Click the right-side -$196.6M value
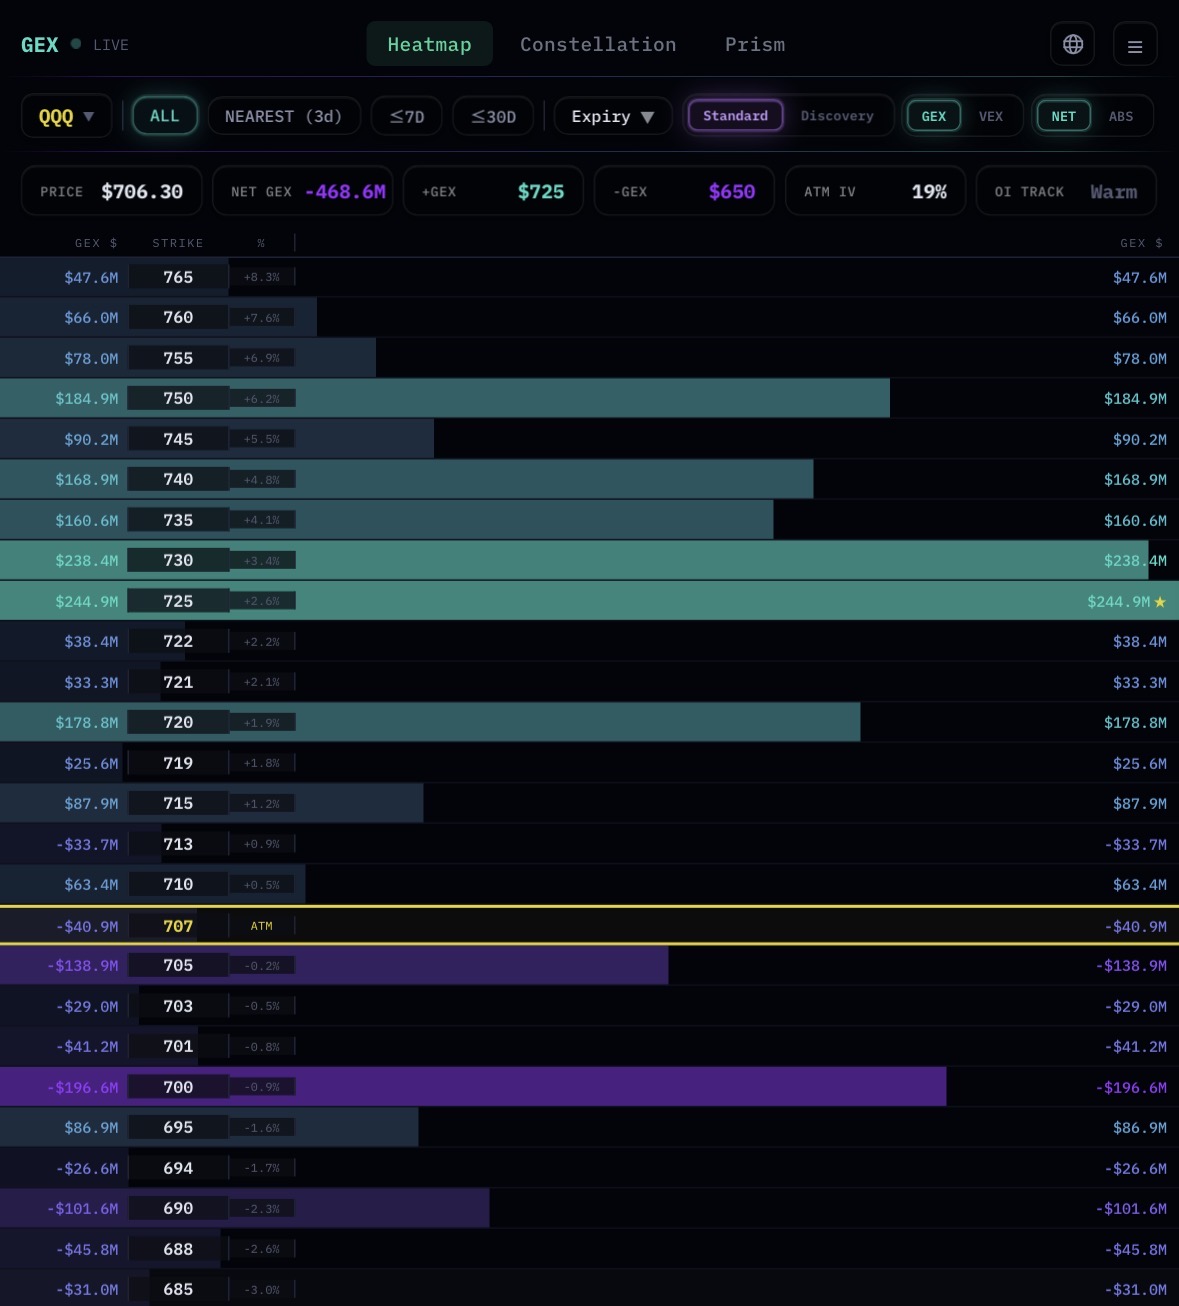1179x1306 pixels. click(1131, 1087)
